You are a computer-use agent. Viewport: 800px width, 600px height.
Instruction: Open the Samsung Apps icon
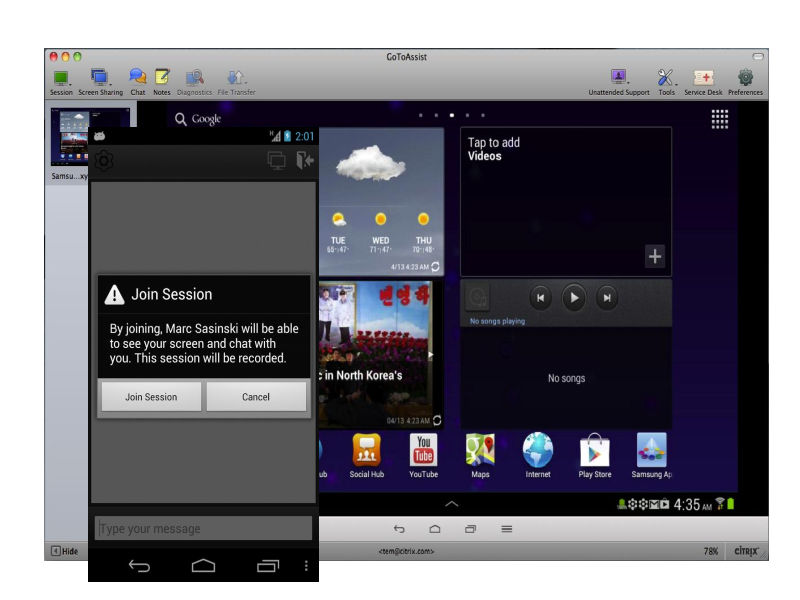click(652, 456)
